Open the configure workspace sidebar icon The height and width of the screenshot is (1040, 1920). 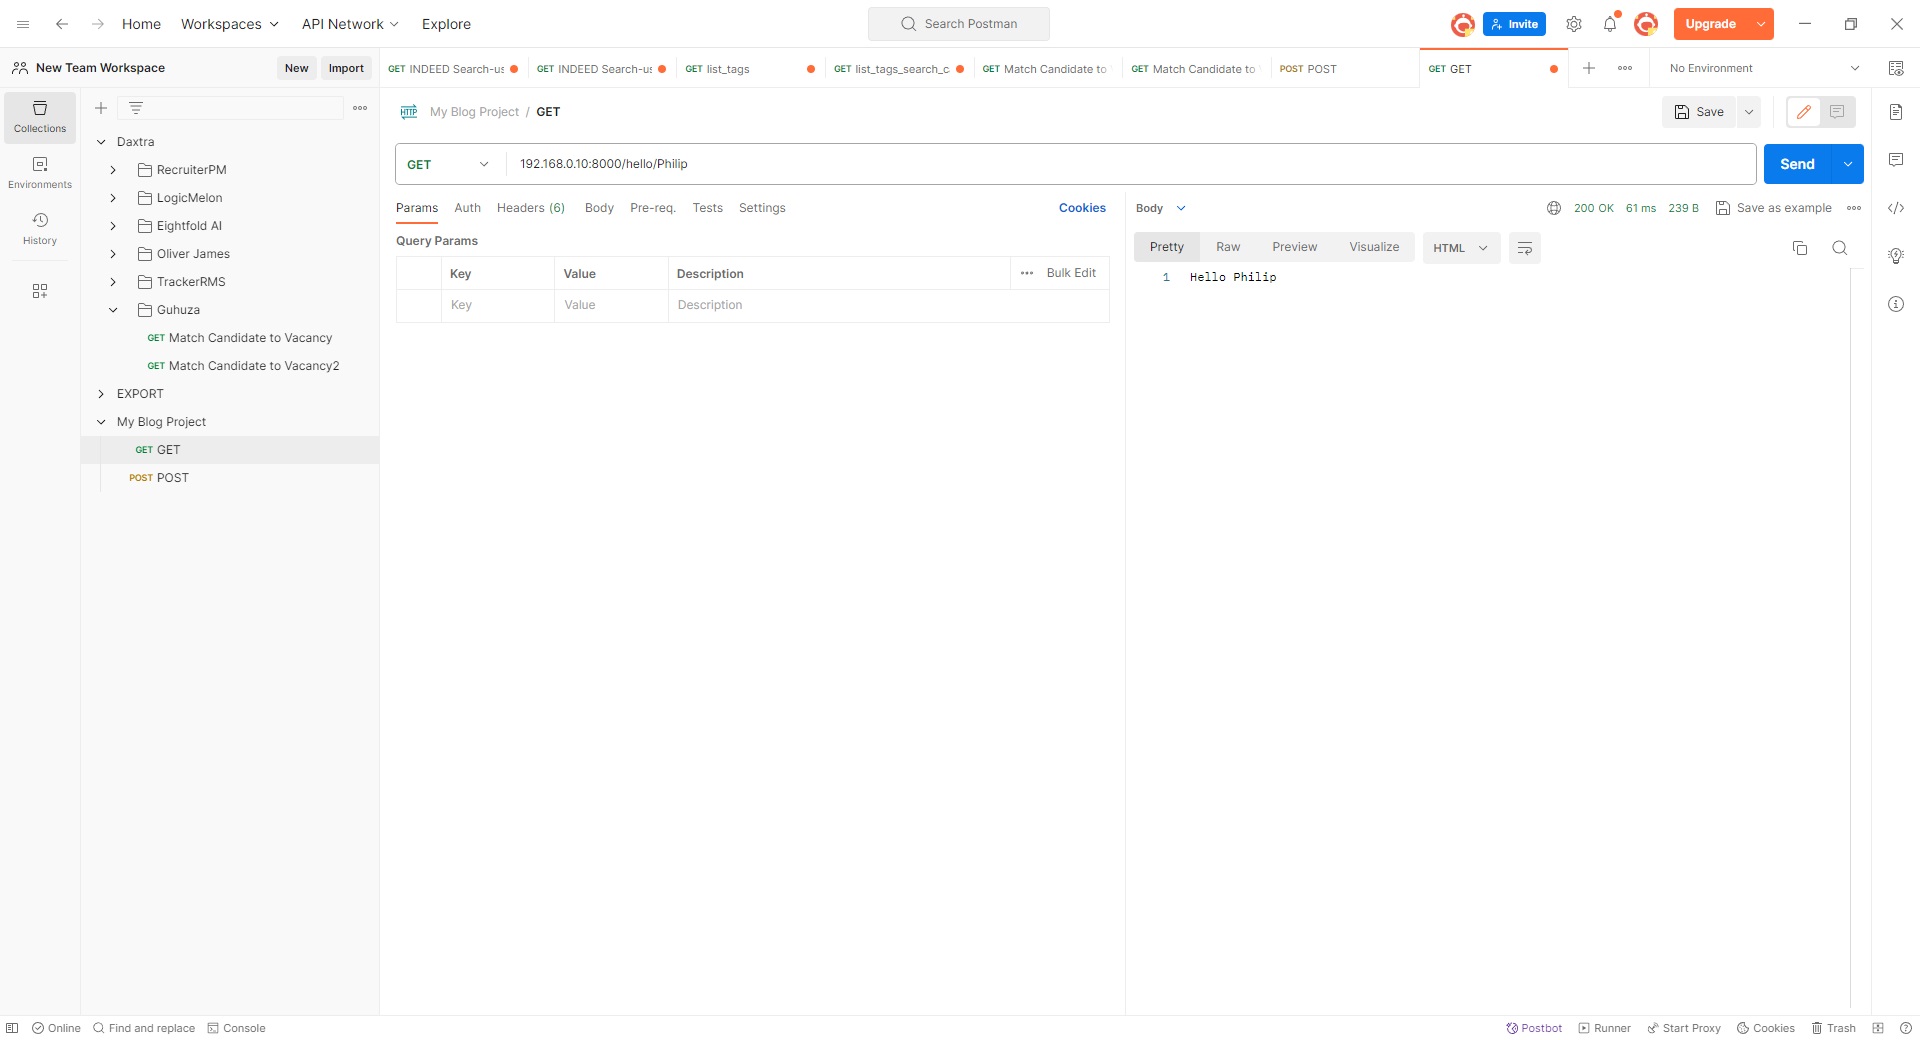40,291
